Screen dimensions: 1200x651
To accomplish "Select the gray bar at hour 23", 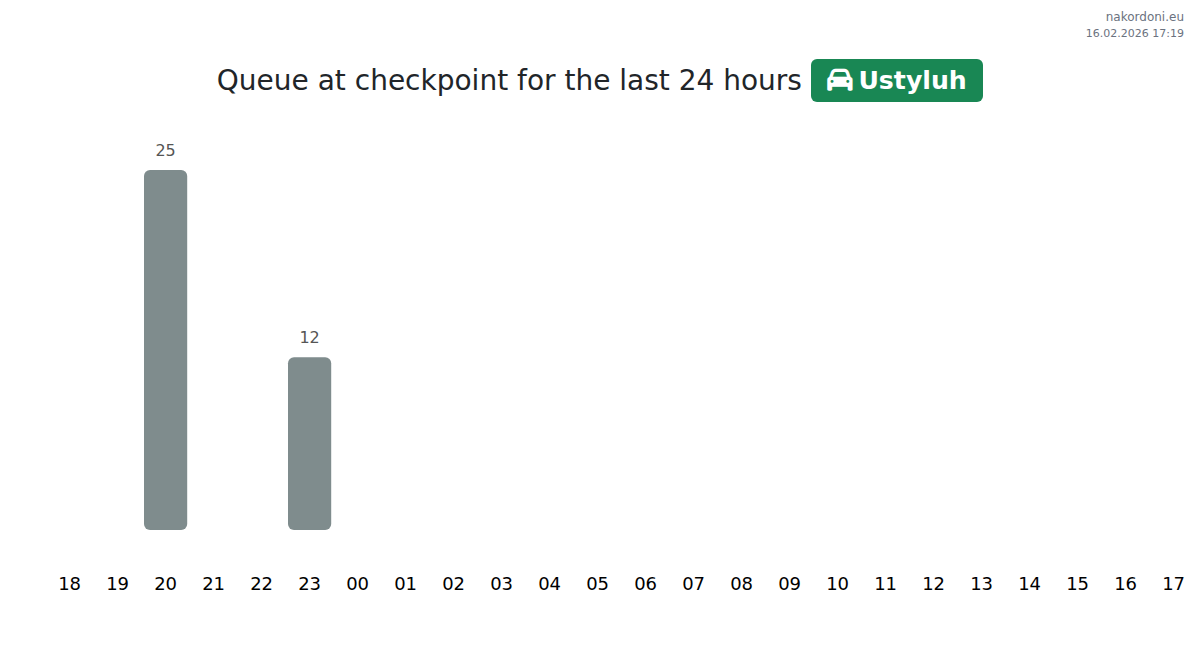I will (309, 443).
